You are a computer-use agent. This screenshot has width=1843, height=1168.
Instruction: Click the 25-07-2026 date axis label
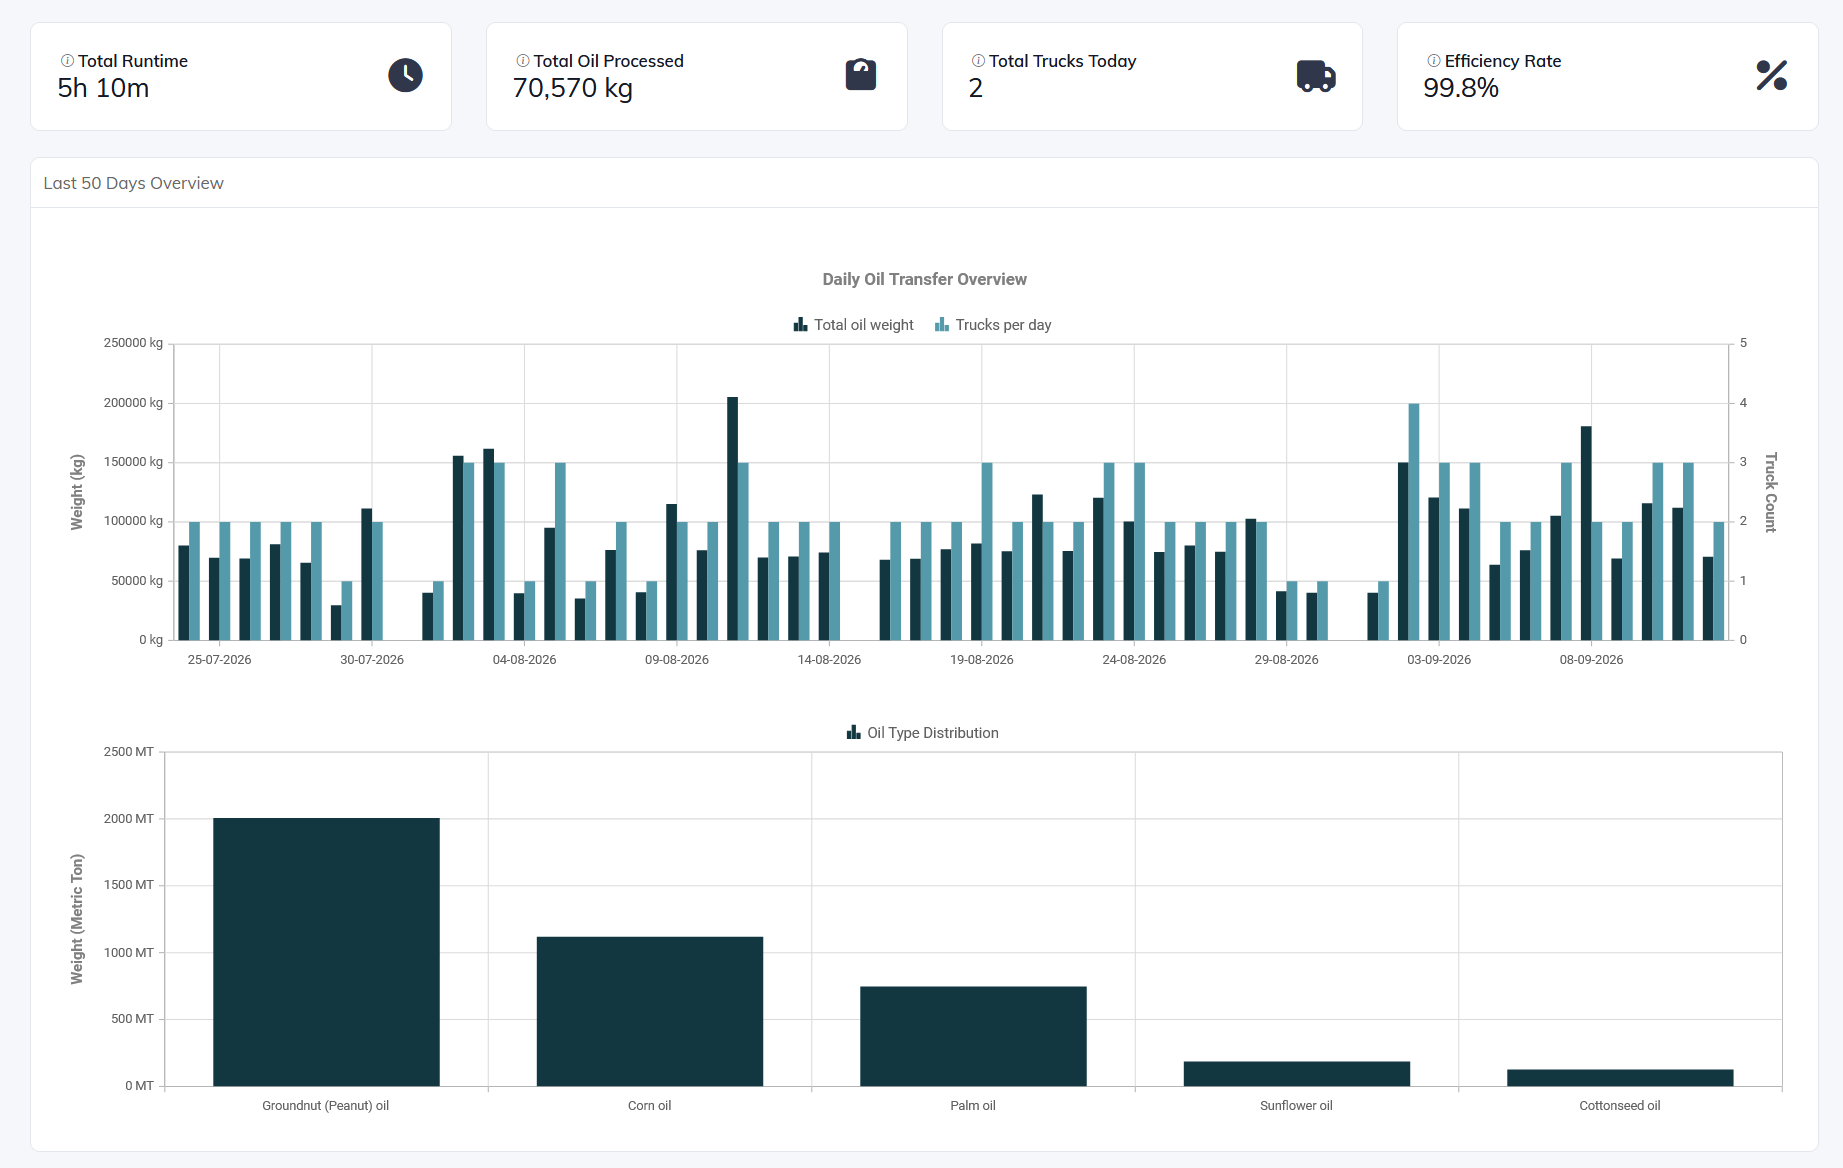click(219, 660)
